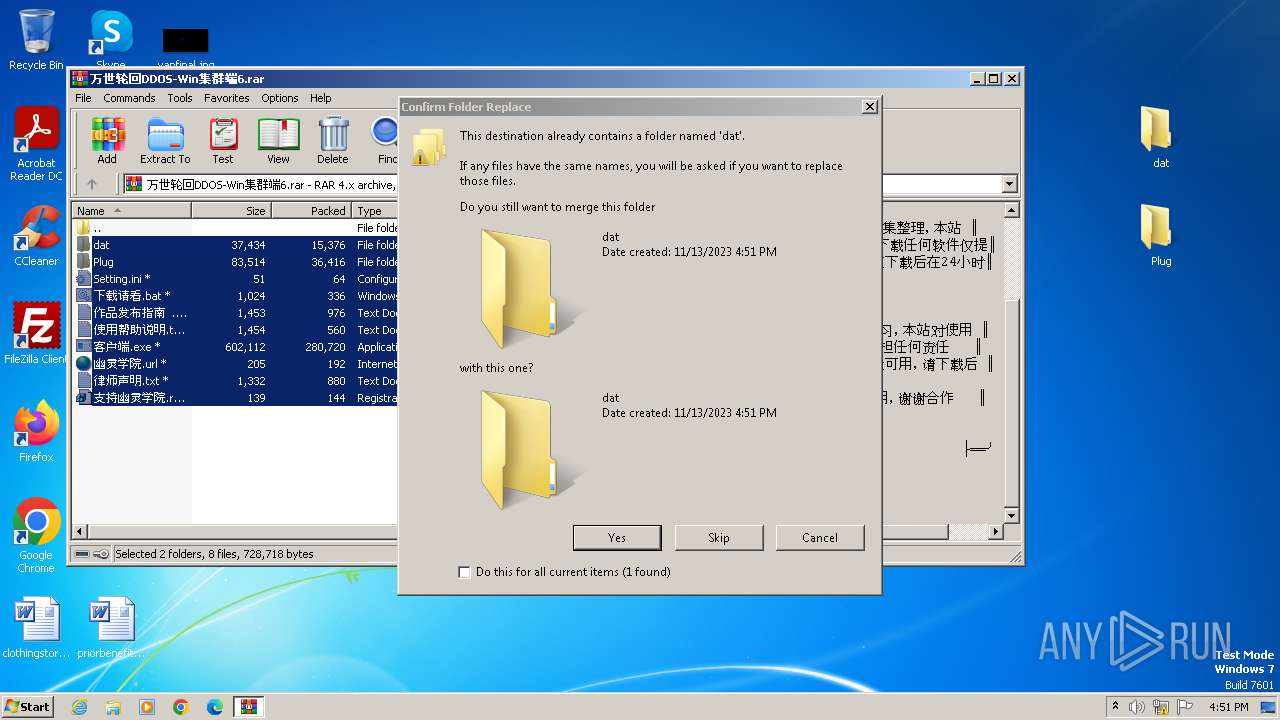Open the WinRAR address bar dropdown
Screen dimensions: 1280x720
(x=1009, y=184)
